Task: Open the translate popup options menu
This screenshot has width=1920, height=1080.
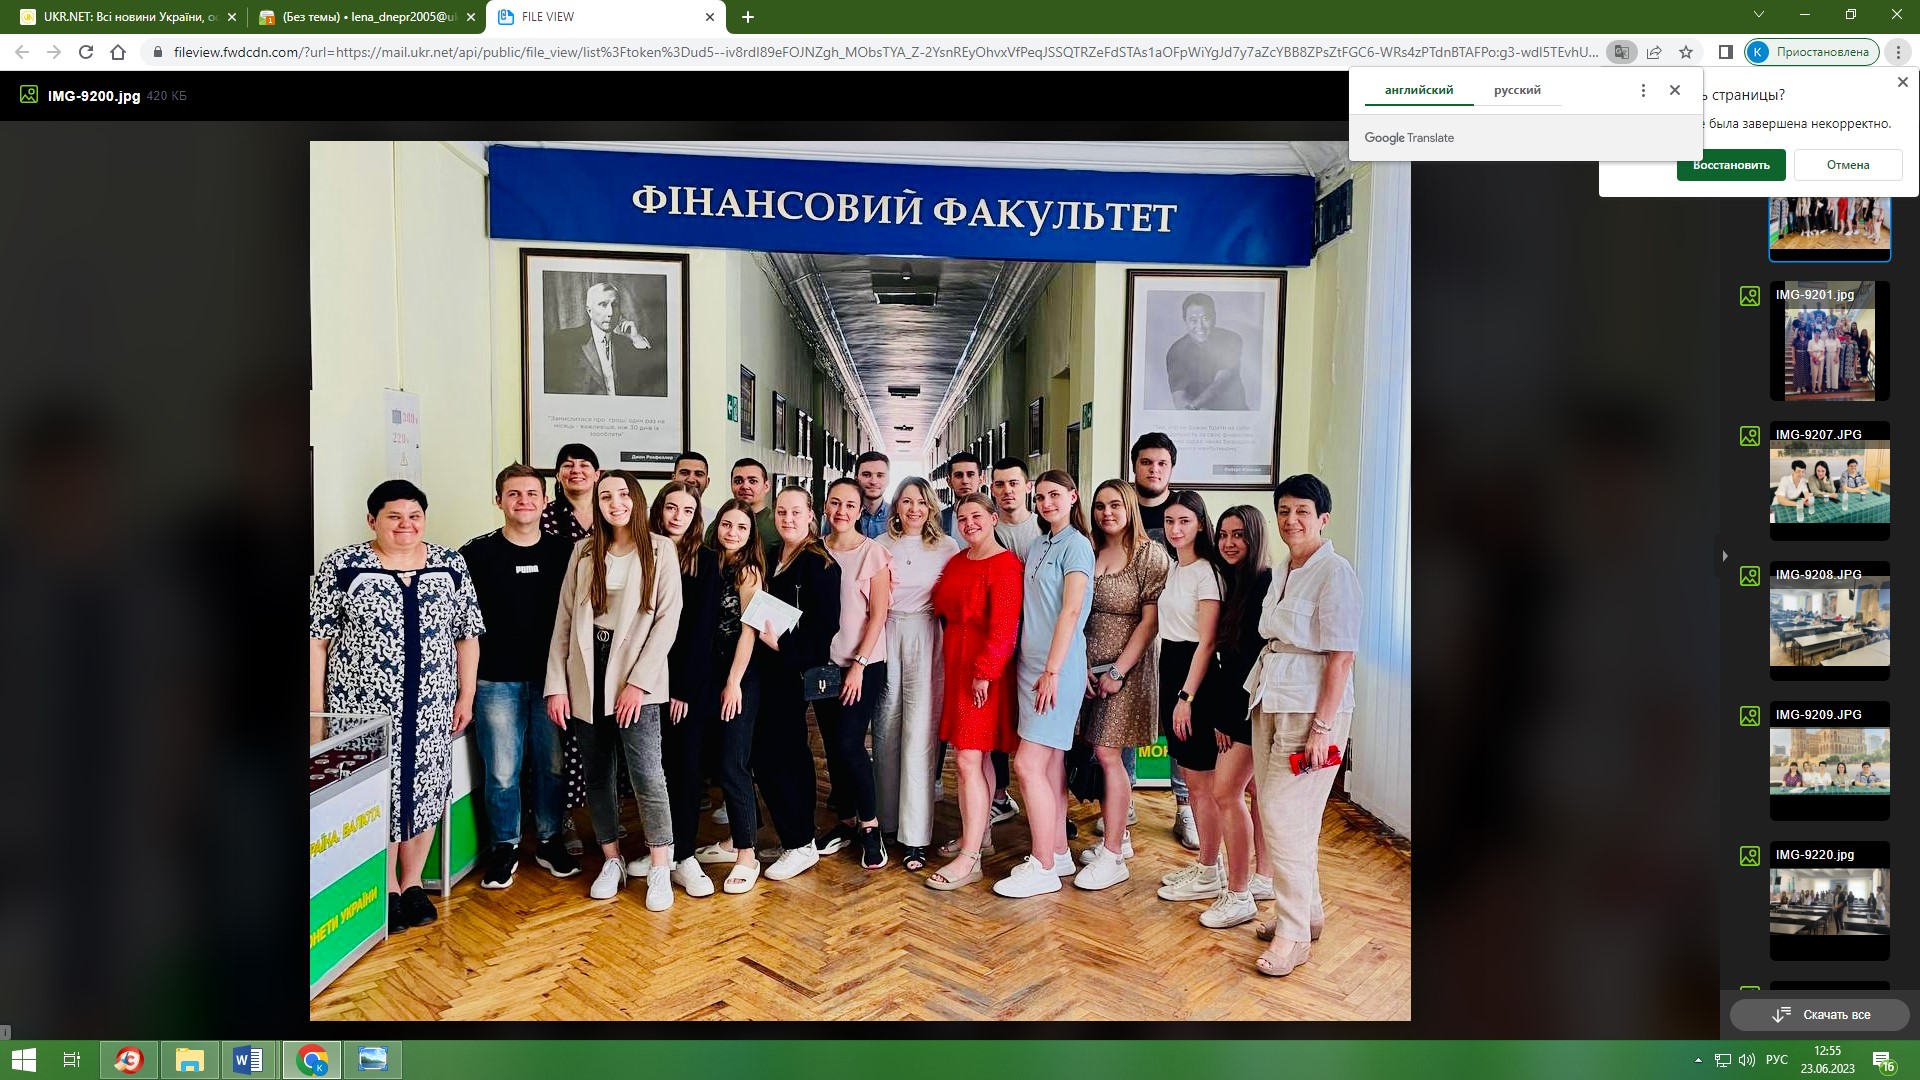Action: [x=1643, y=90]
